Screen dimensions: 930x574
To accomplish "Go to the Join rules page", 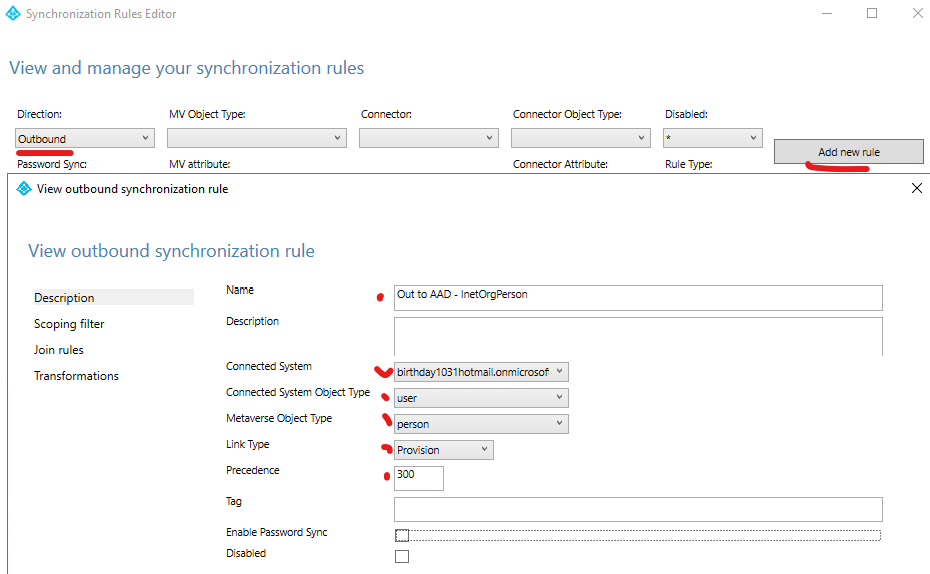I will click(59, 350).
